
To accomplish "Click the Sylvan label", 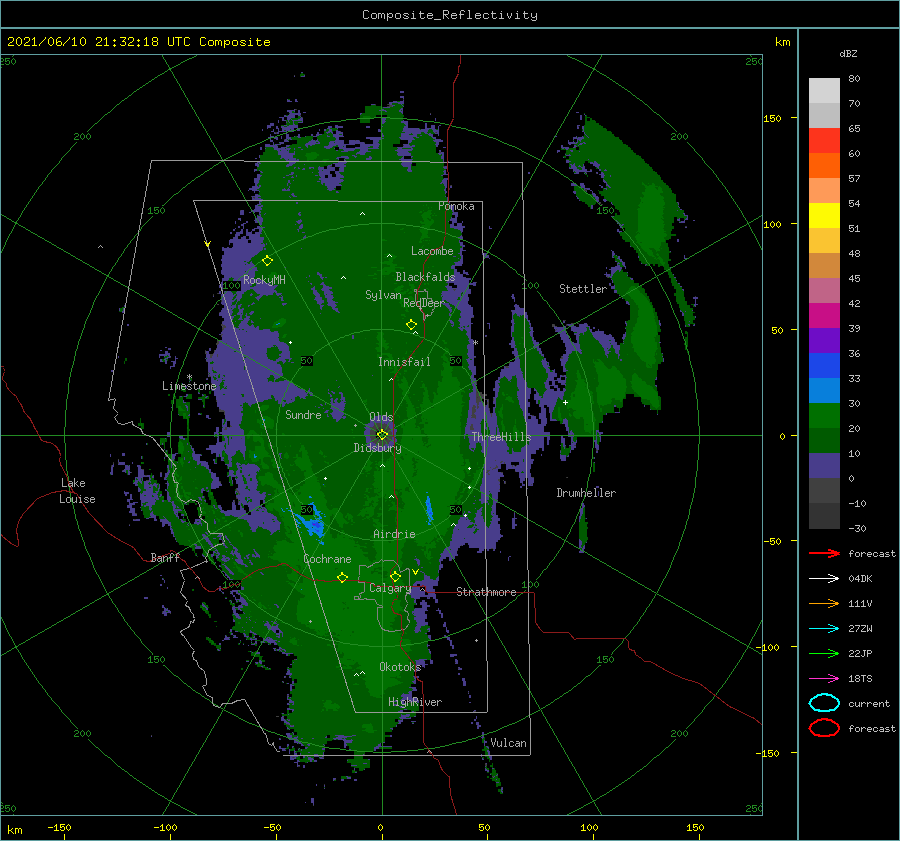I will [x=383, y=295].
